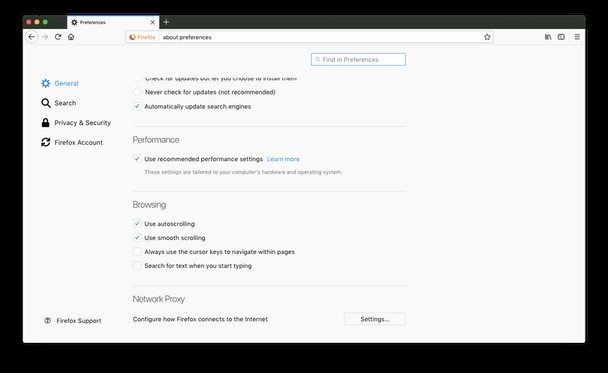This screenshot has width=608, height=373.
Task: Select Never check for updates option
Action: click(137, 92)
